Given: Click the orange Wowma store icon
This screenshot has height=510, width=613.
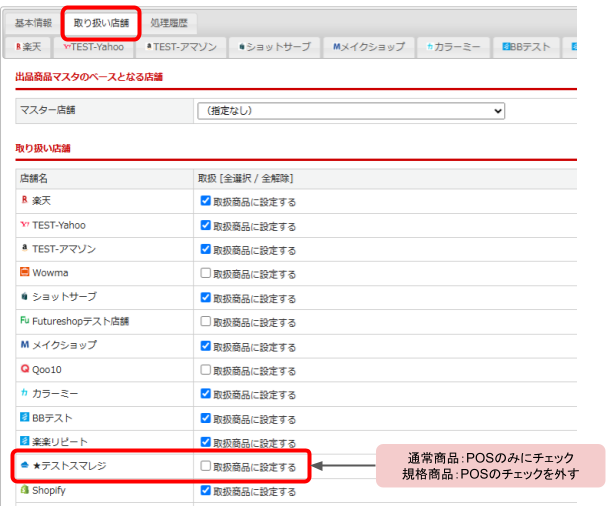Looking at the screenshot, I should coord(25,272).
